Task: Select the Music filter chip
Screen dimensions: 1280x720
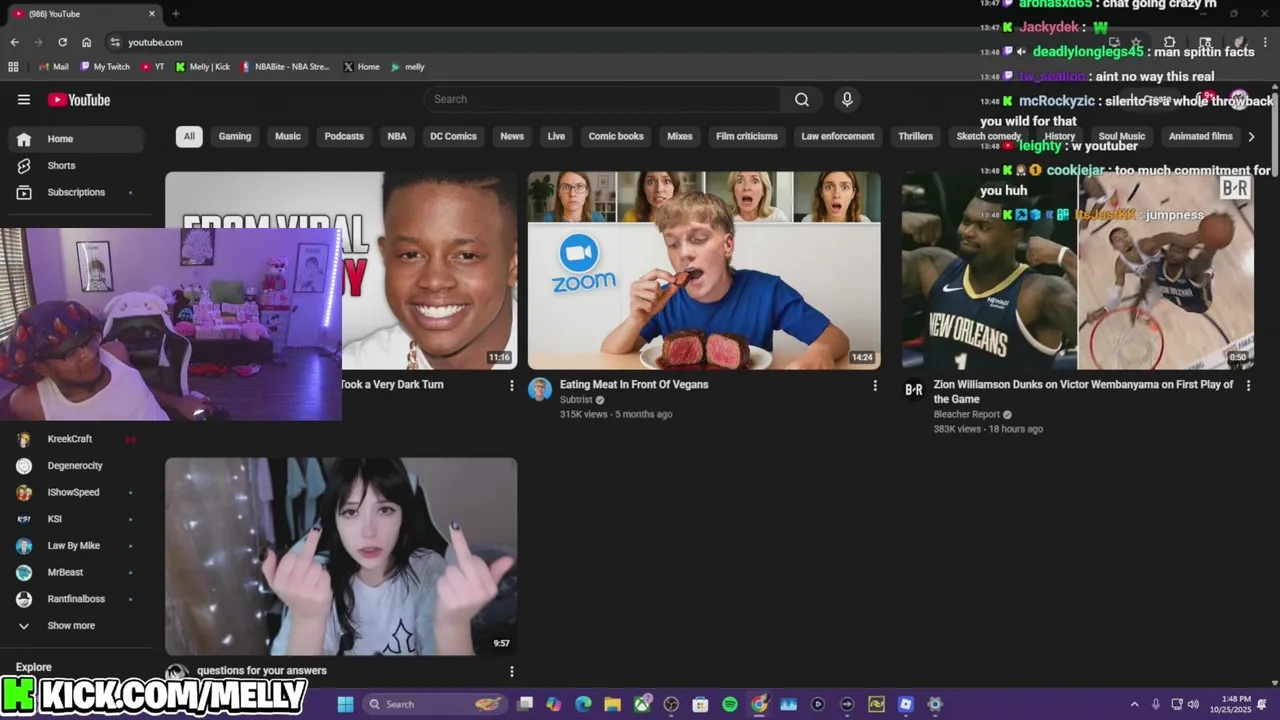Action: (x=288, y=136)
